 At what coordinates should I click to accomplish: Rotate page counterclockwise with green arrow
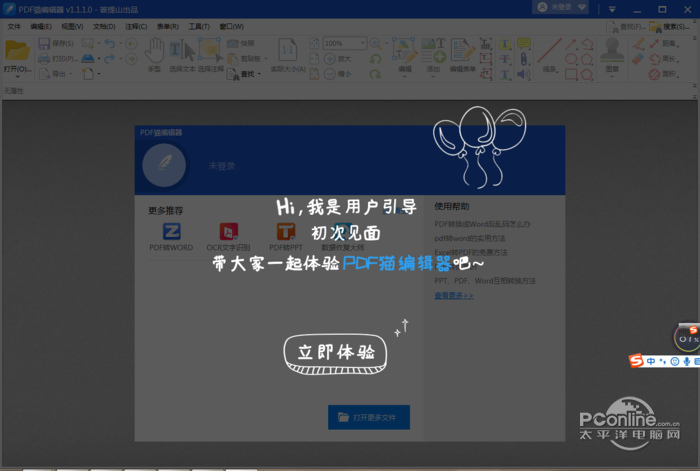click(375, 58)
